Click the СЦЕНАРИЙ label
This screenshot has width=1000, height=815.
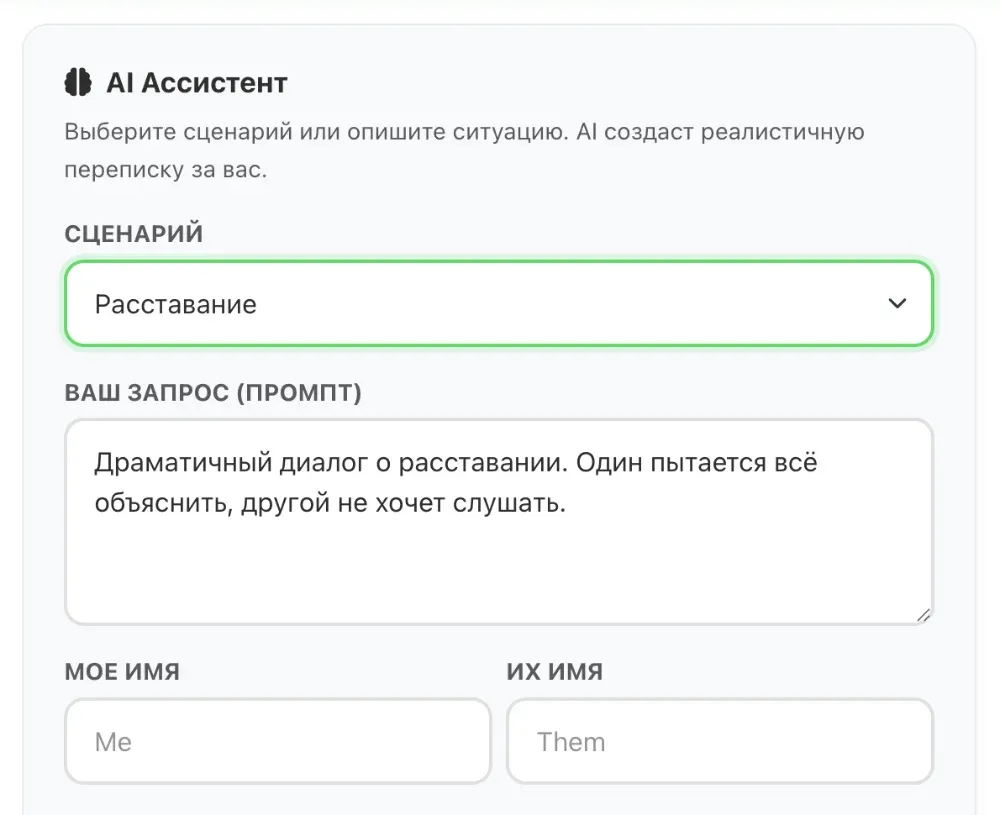point(133,233)
